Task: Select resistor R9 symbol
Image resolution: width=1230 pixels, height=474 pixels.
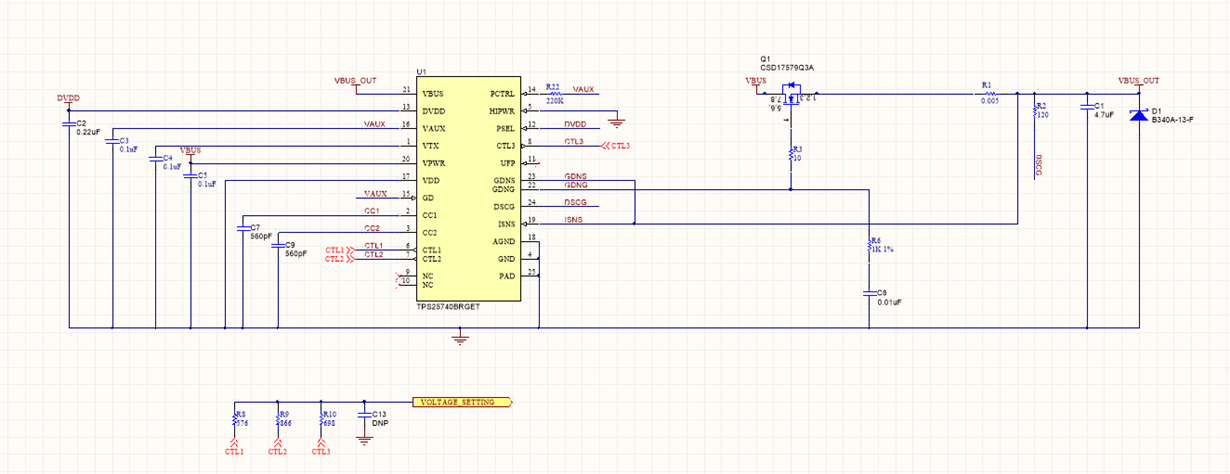Action: (x=278, y=418)
